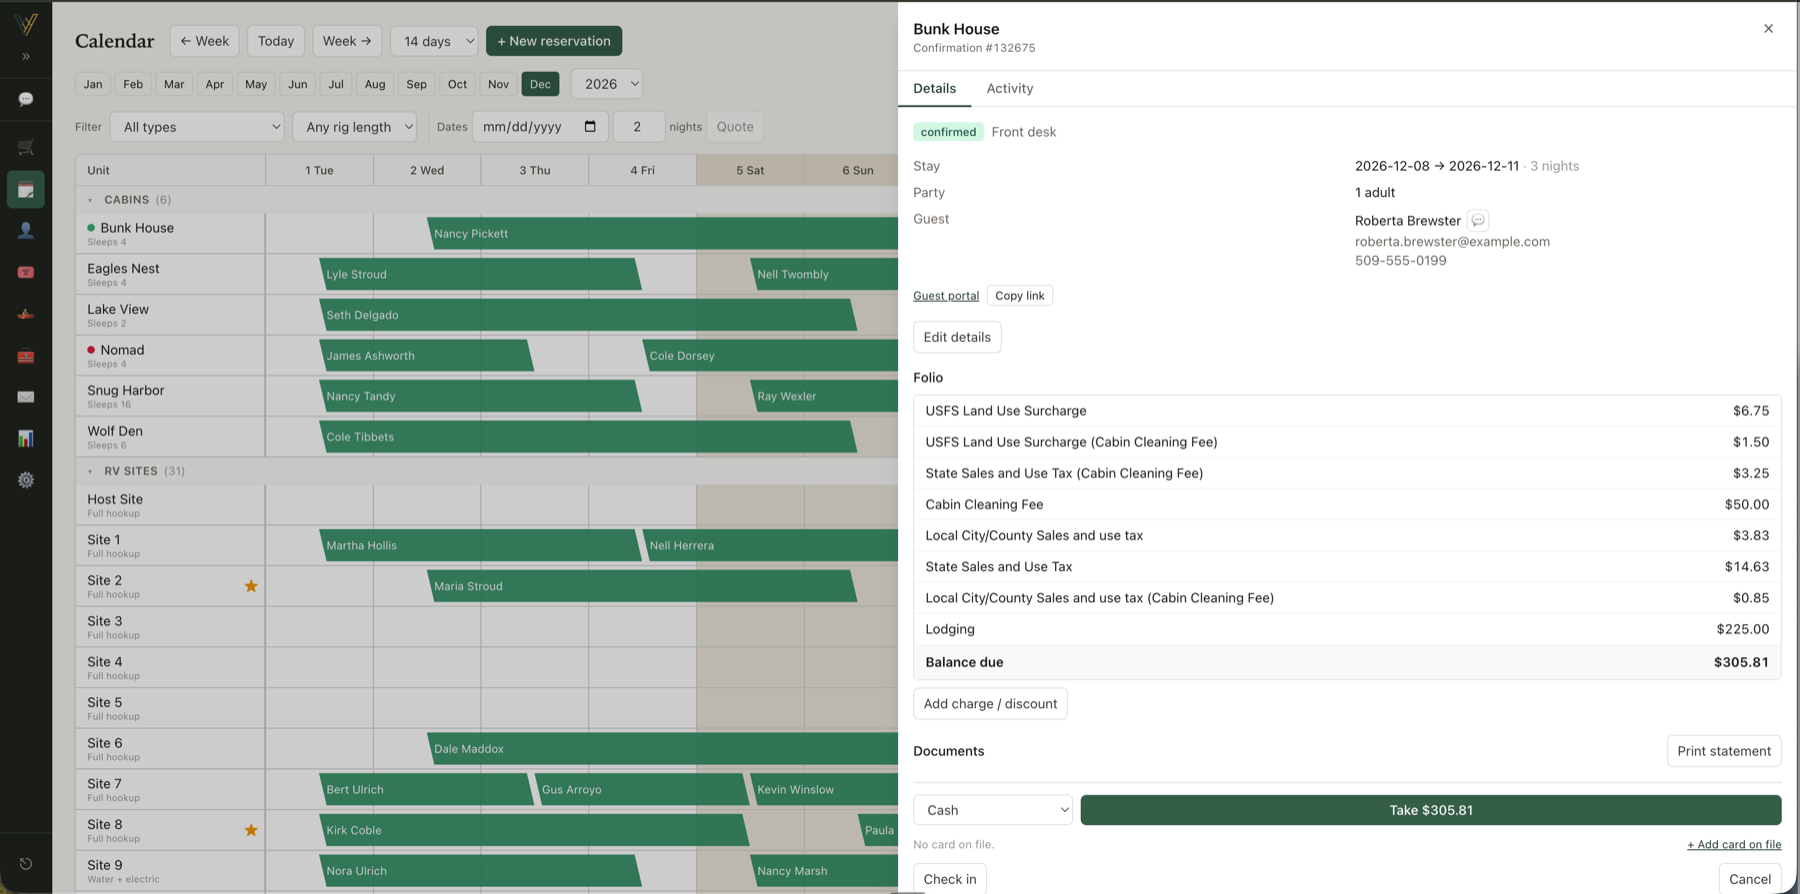Select the Dec month tab

(x=540, y=84)
